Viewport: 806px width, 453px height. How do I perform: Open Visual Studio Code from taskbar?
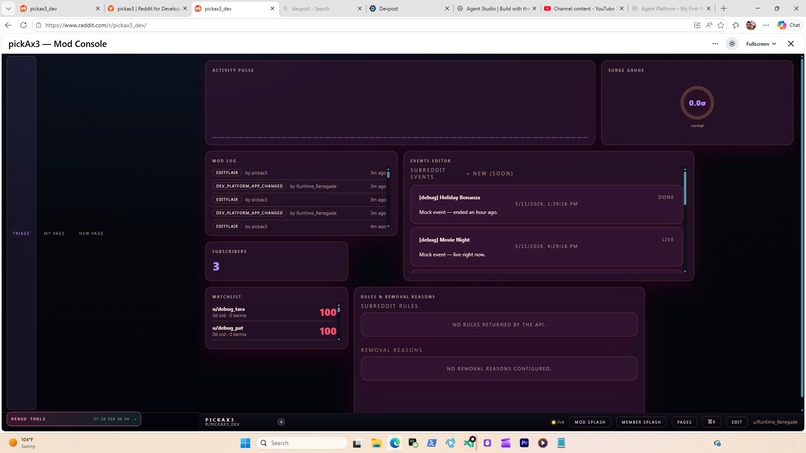(x=469, y=443)
